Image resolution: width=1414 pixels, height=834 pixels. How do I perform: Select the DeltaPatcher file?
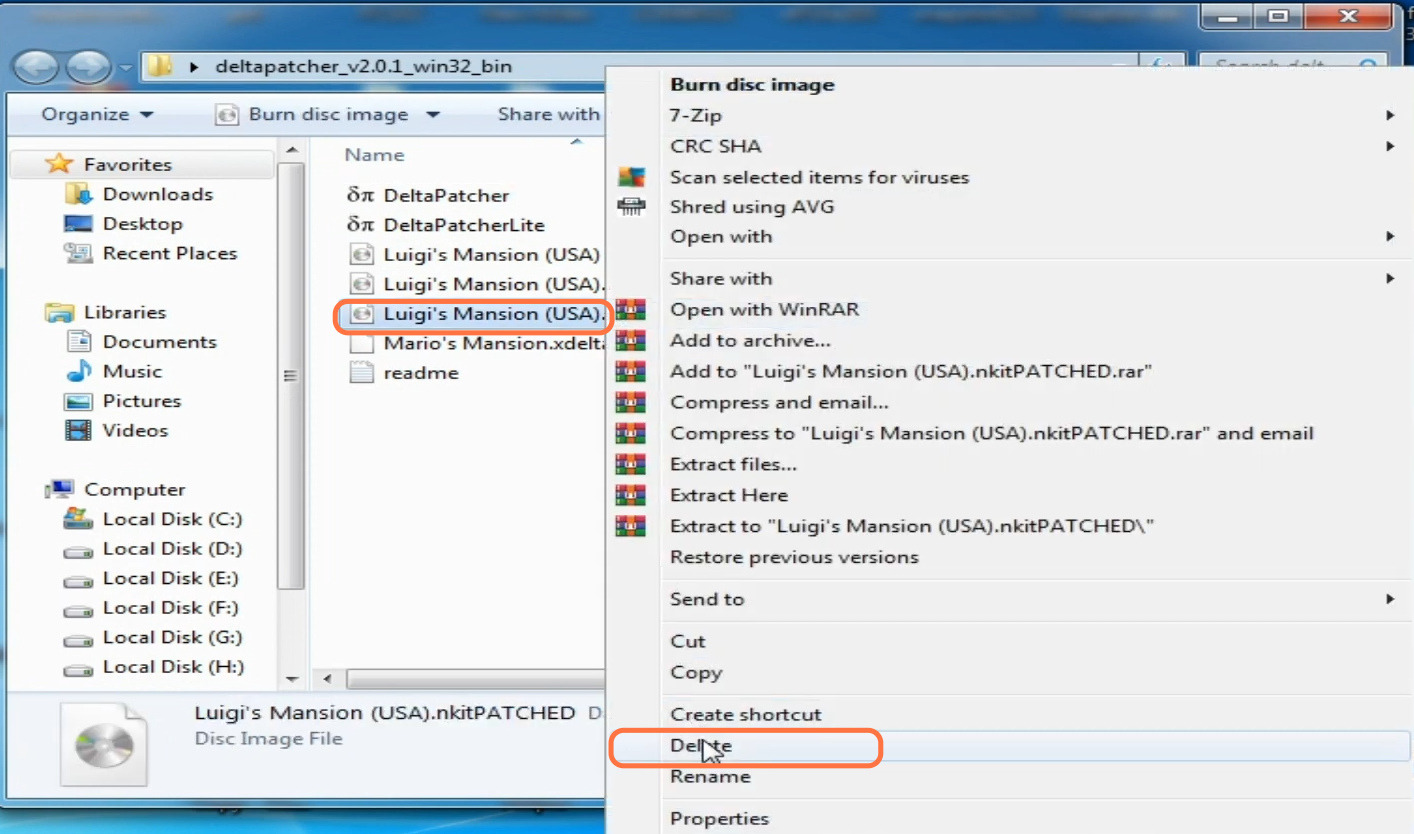pyautogui.click(x=446, y=196)
